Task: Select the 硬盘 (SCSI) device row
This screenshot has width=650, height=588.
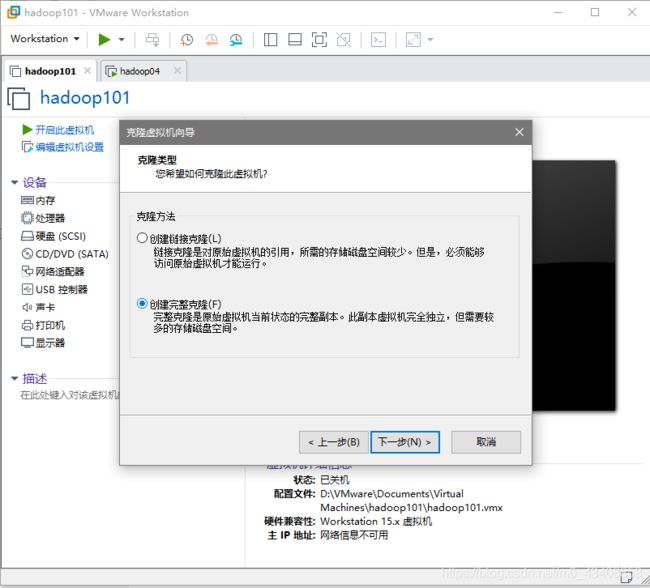Action: click(x=53, y=236)
